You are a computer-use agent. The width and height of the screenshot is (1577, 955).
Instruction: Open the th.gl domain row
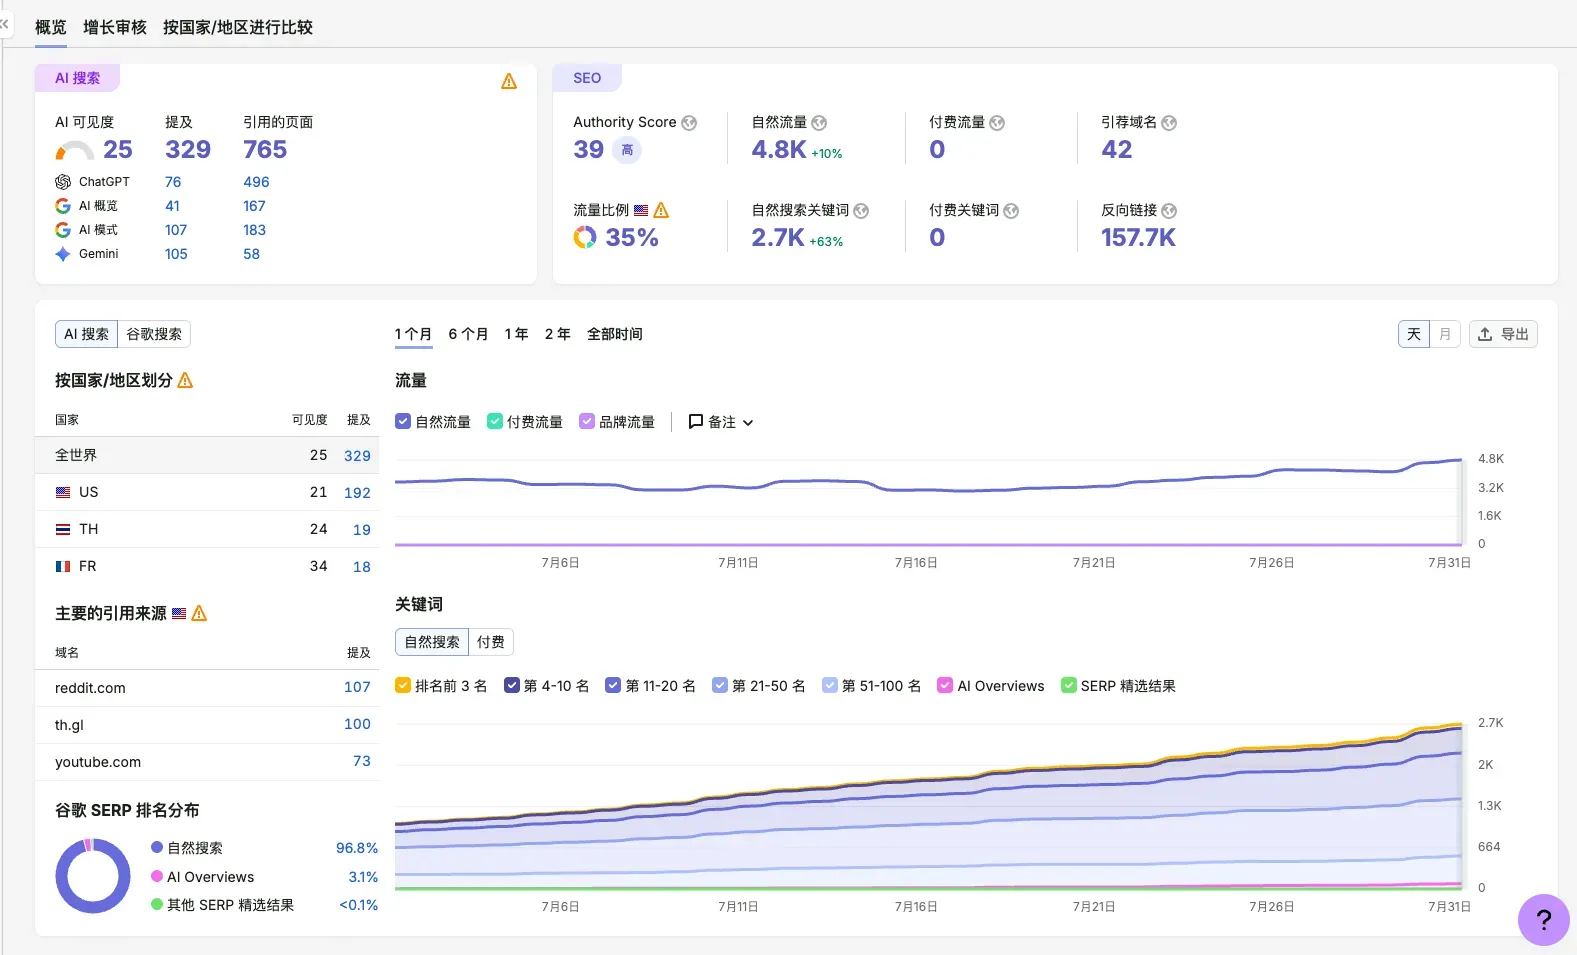click(207, 725)
